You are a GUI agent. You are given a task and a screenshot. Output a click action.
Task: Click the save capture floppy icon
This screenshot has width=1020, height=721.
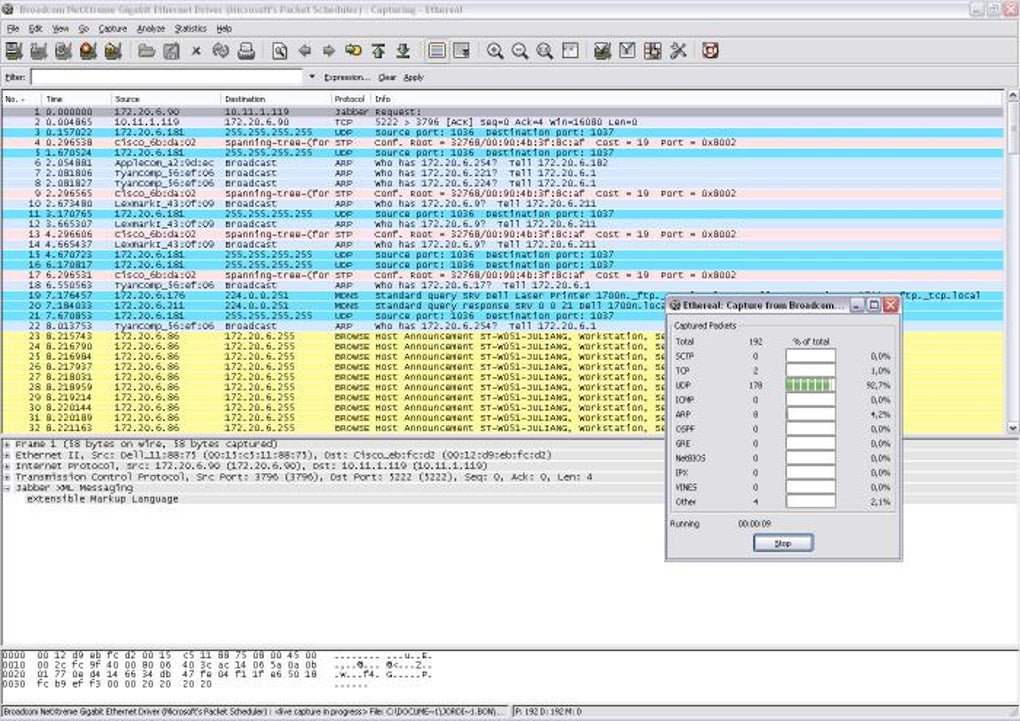click(x=171, y=51)
